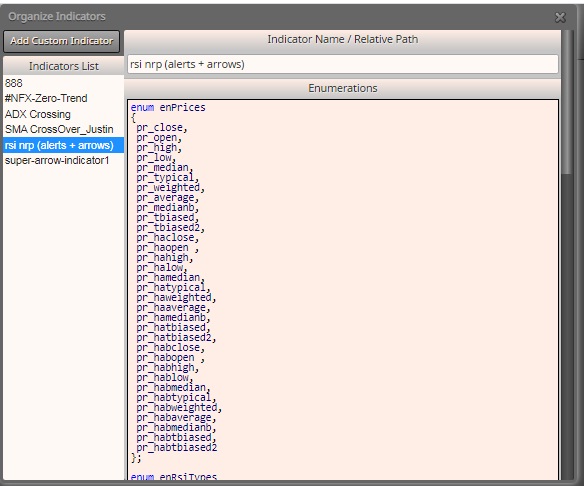Click the pr_habtbiased2 line in the code

(x=177, y=448)
